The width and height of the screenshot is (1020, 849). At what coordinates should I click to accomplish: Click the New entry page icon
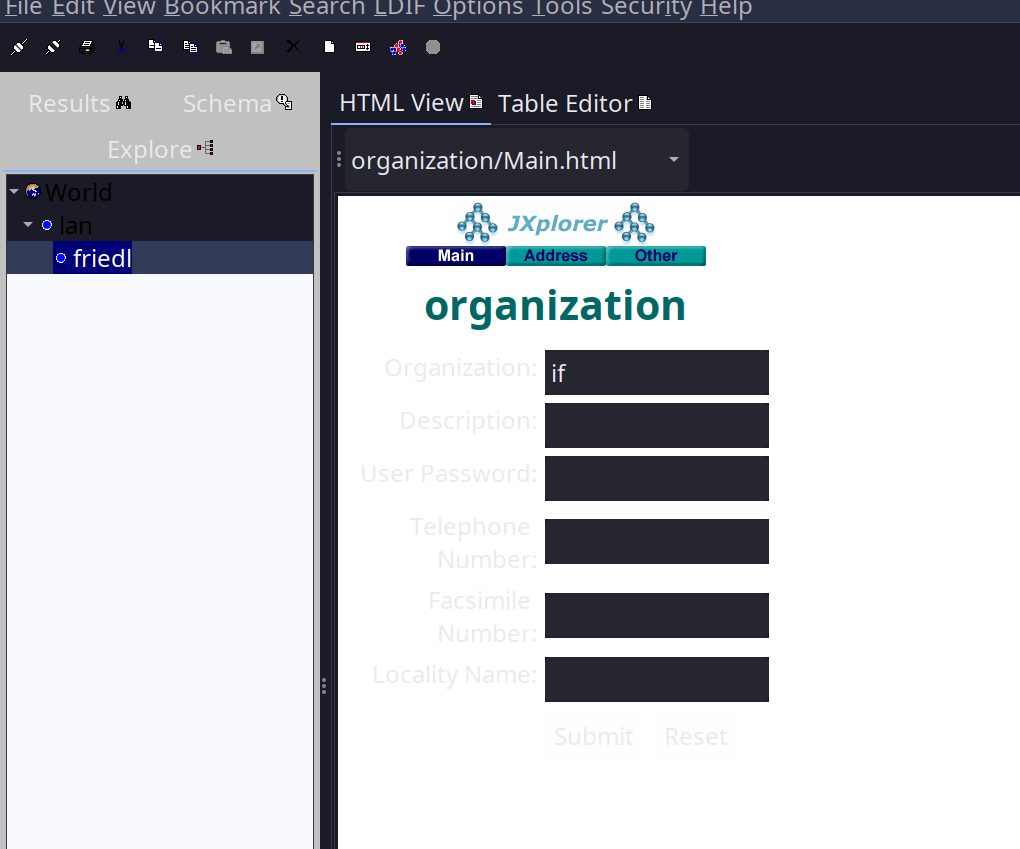point(329,47)
